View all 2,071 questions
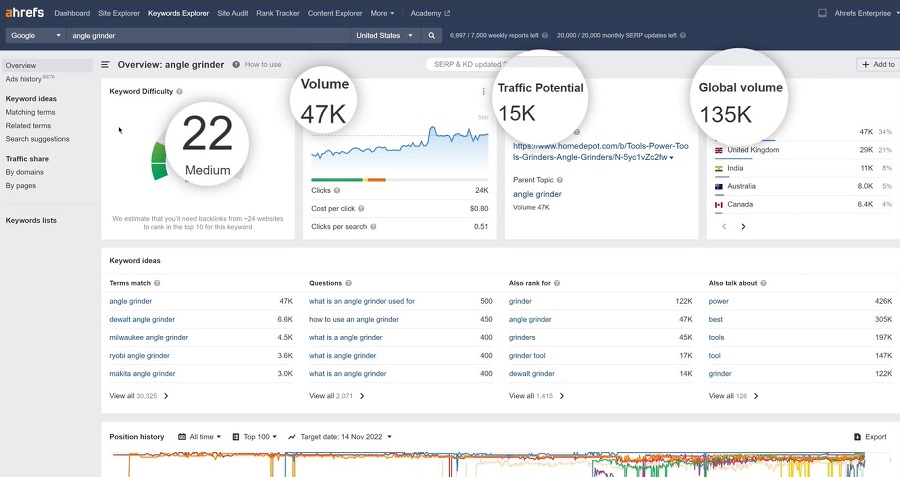Screen dimensions: 900x477 pyautogui.click(x=336, y=396)
